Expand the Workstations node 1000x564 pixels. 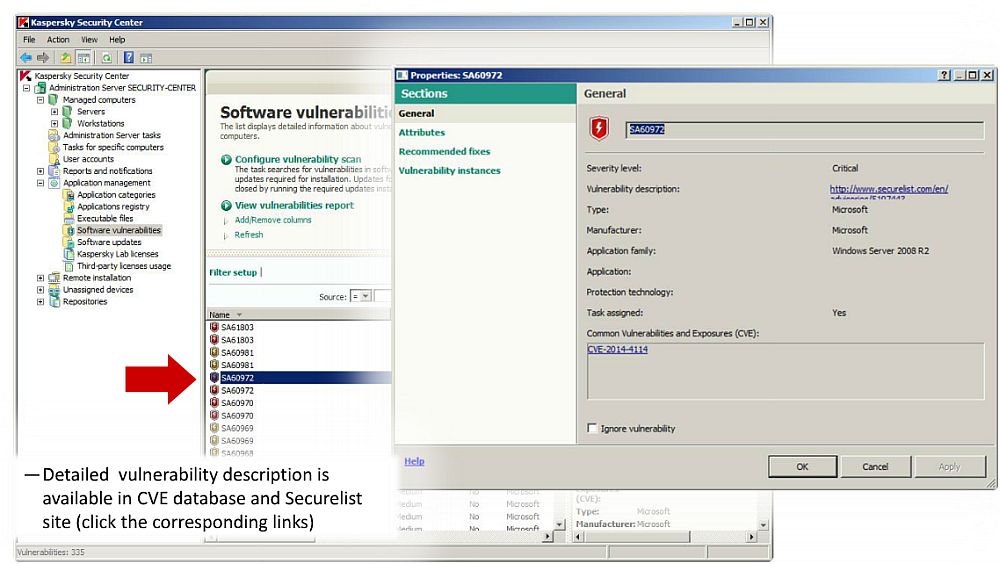click(x=54, y=124)
